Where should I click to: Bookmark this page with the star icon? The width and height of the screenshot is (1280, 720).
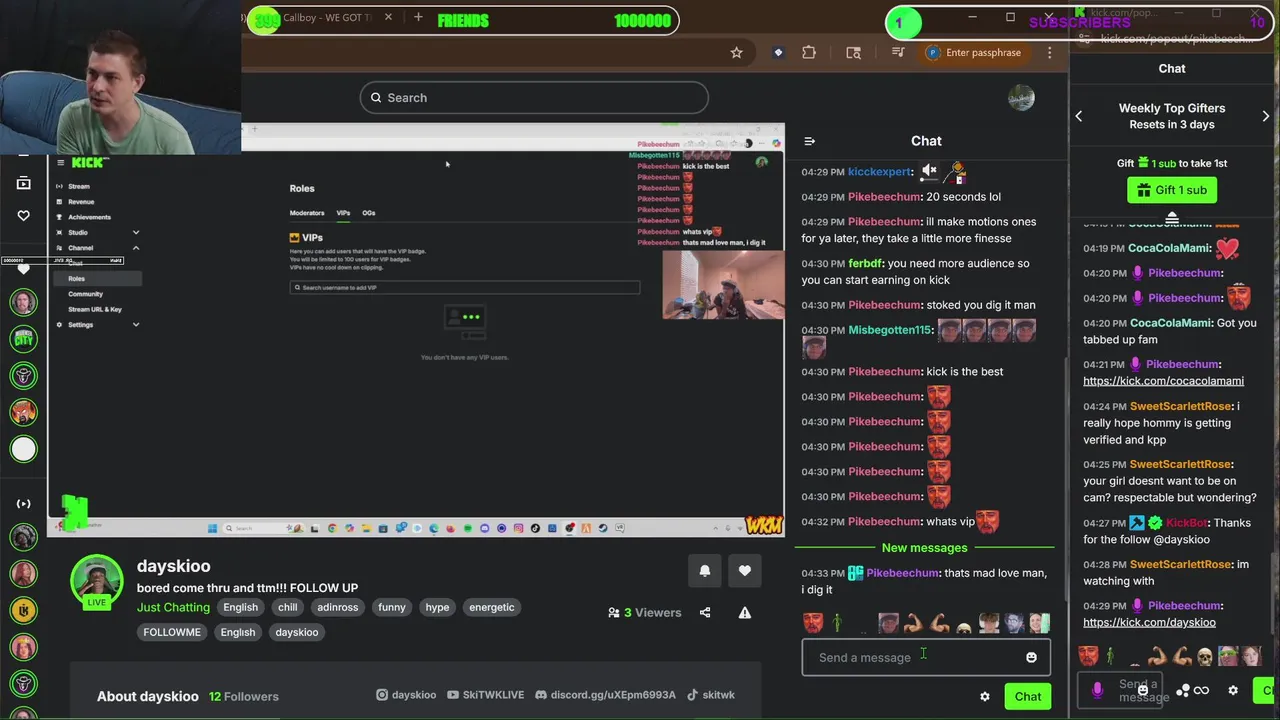pyautogui.click(x=737, y=53)
